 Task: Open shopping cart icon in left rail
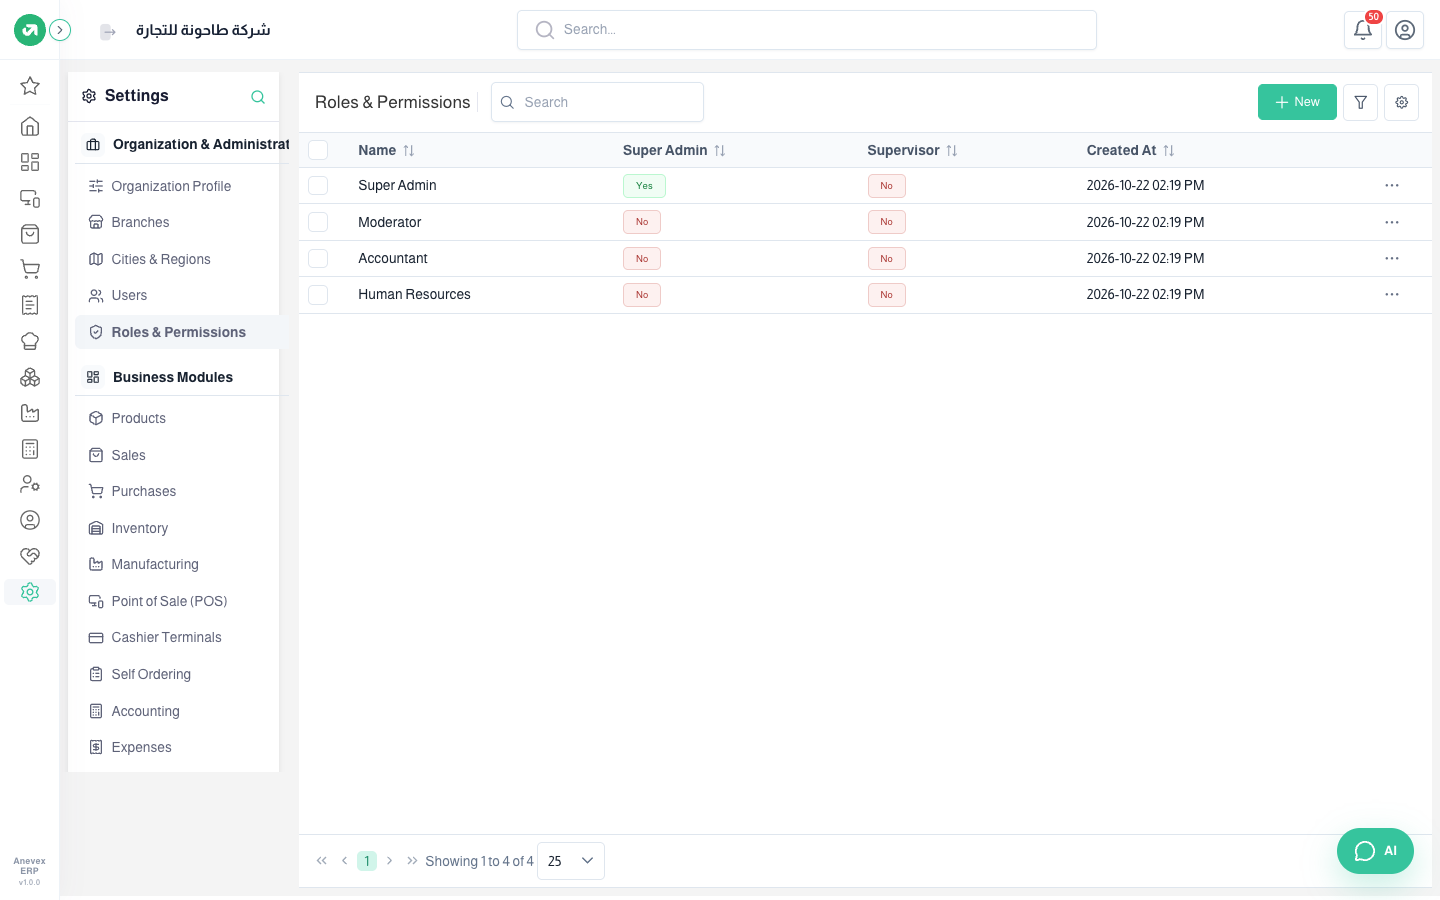point(30,269)
